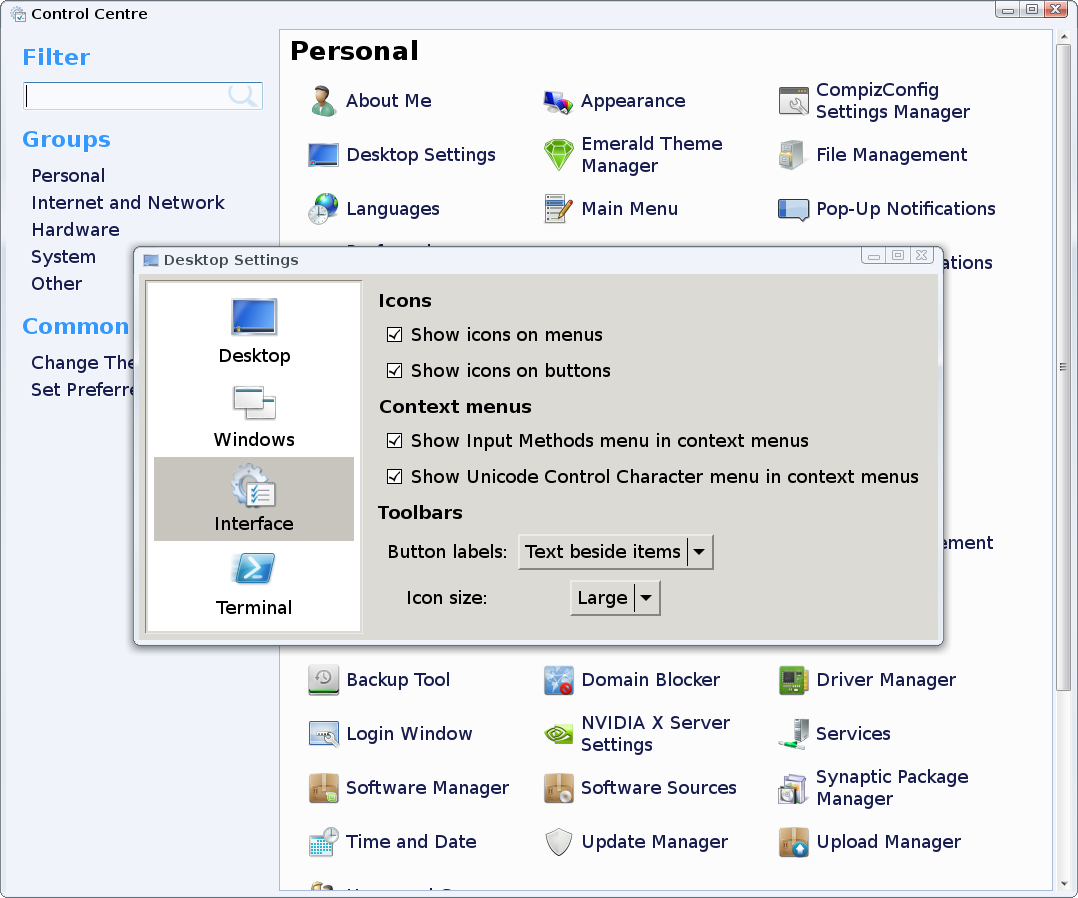Viewport: 1078px width, 898px height.
Task: Select the Personal group in sidebar
Action: [x=68, y=176]
